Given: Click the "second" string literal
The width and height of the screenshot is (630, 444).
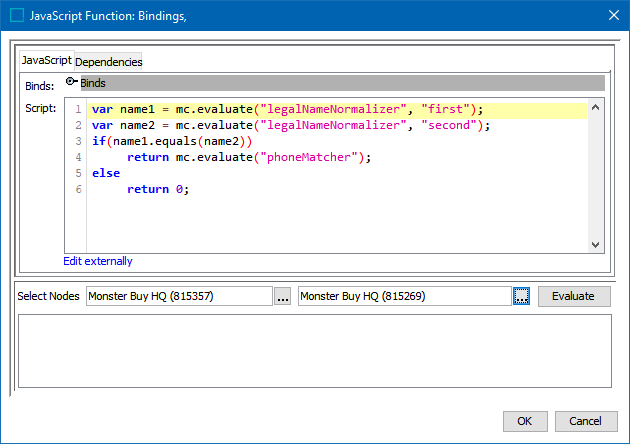Looking at the screenshot, I should 449,125.
